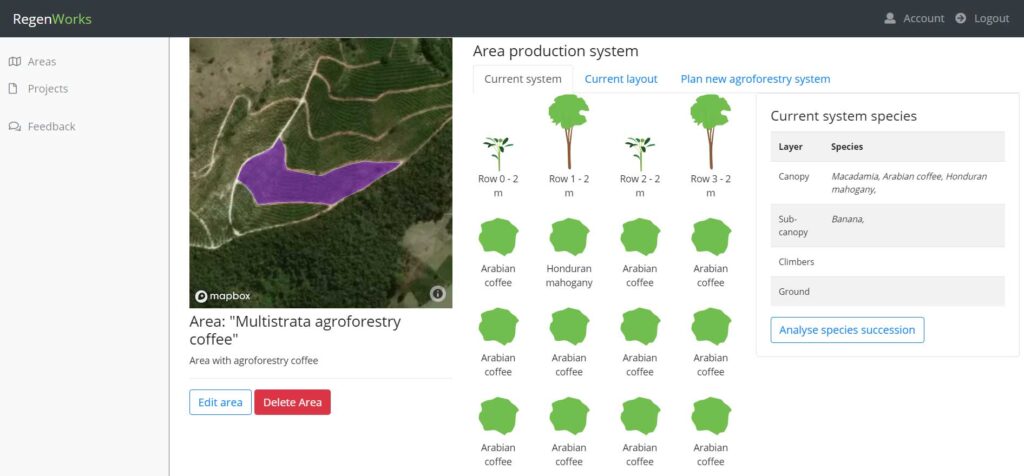
Task: Click the Row 2 banana plant icon
Action: (x=640, y=153)
